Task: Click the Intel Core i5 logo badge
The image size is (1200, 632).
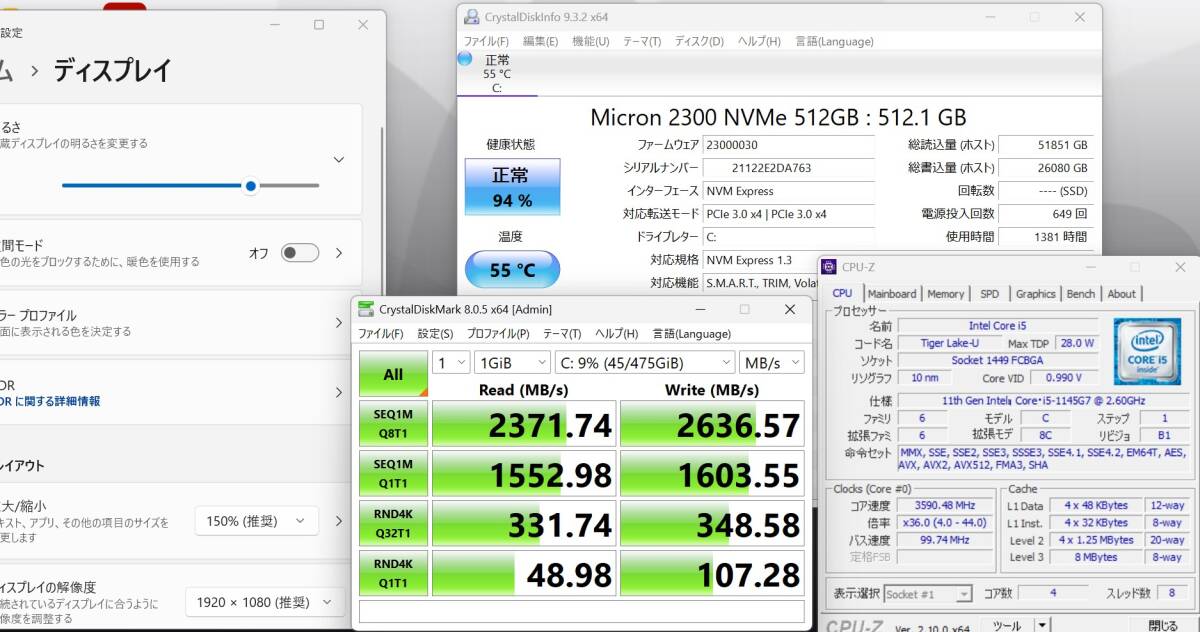Action: 1147,353
